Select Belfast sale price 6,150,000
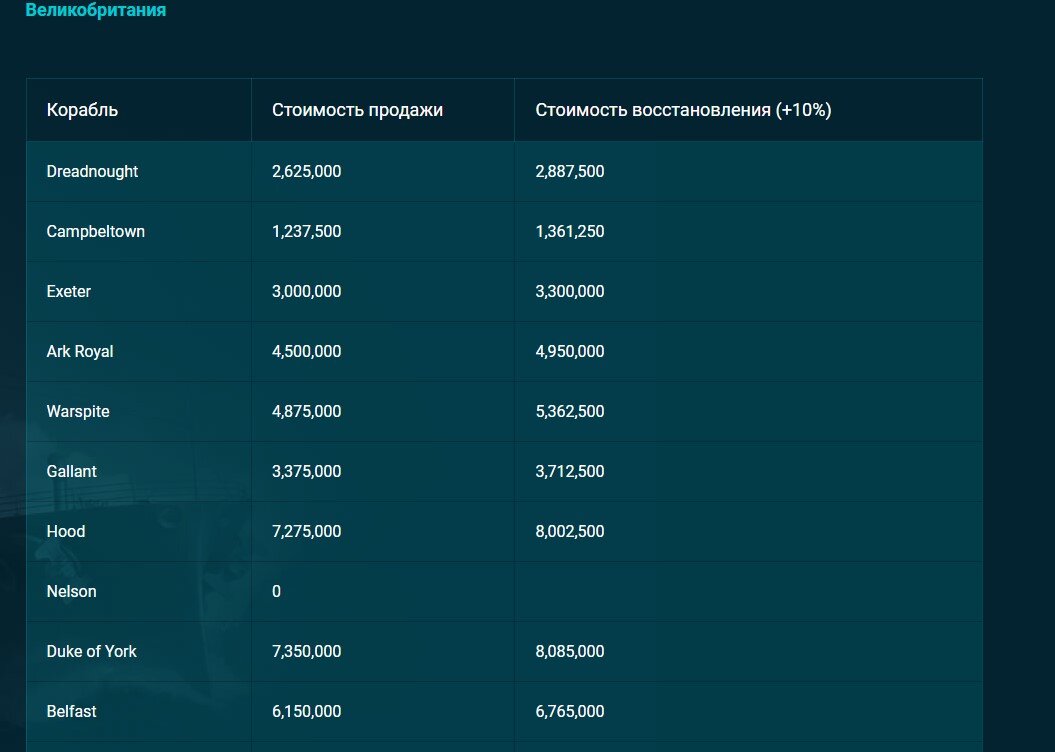 [306, 711]
